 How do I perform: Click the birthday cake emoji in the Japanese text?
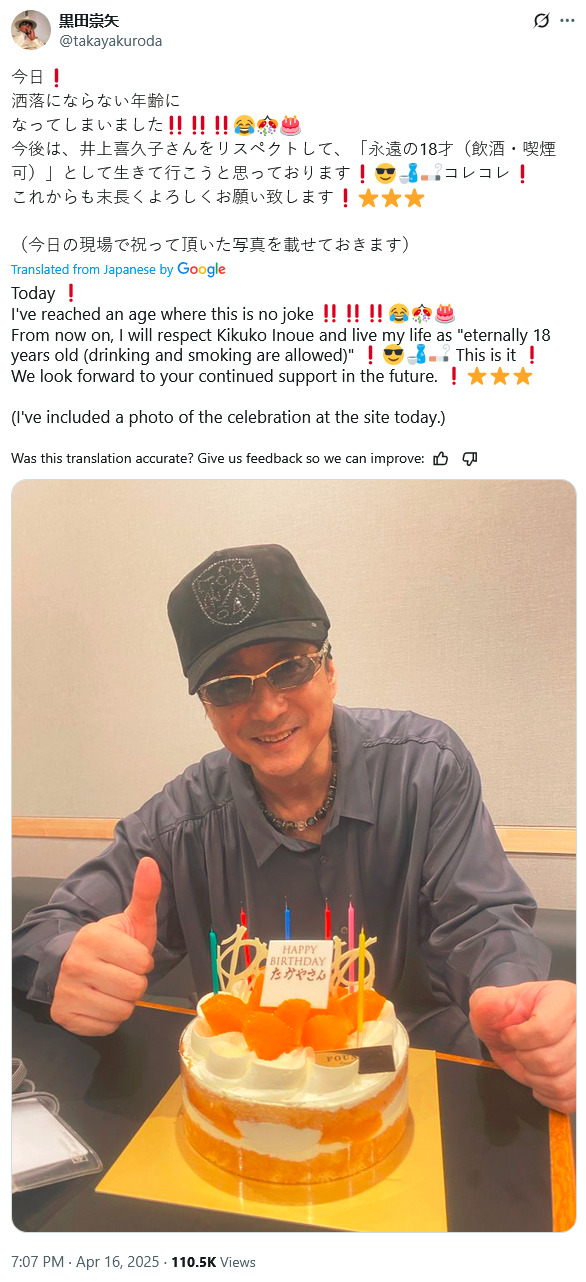click(x=291, y=125)
